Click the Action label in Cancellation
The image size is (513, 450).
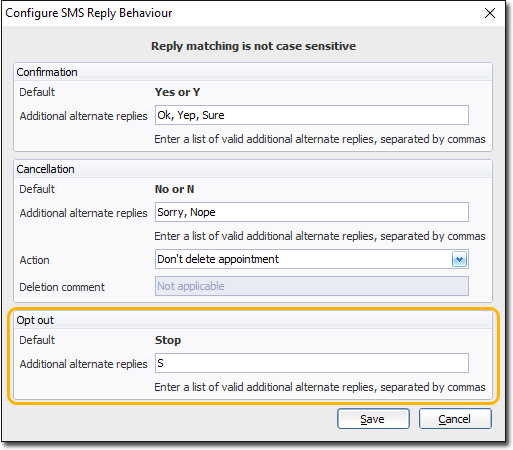[x=34, y=260]
